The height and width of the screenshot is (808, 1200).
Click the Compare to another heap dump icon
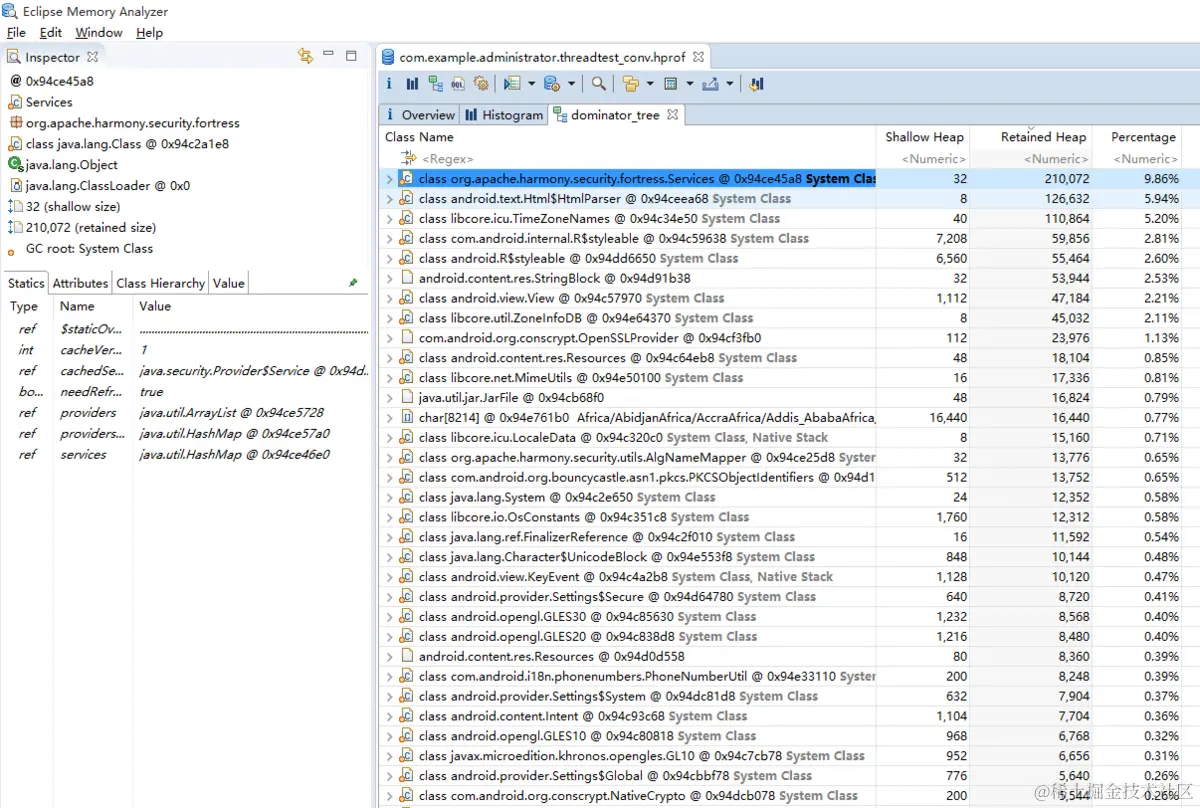[x=756, y=84]
